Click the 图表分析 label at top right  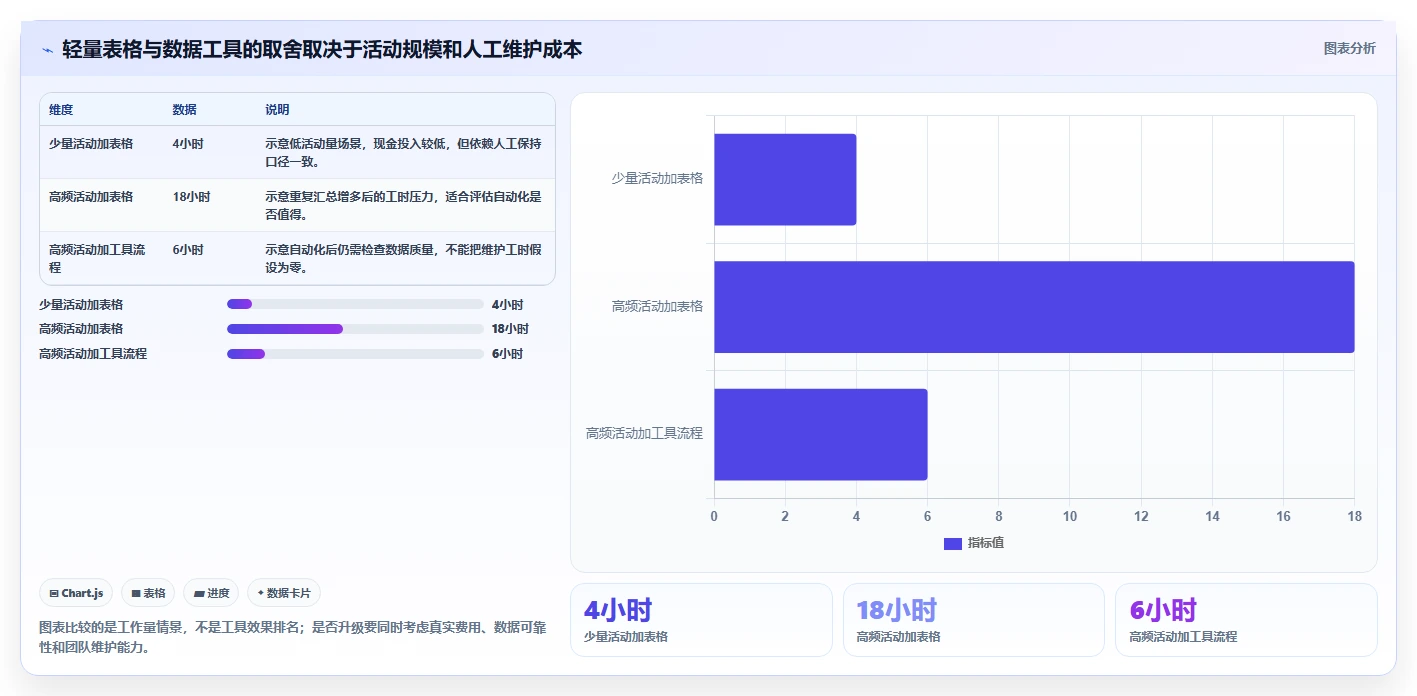pyautogui.click(x=1349, y=48)
